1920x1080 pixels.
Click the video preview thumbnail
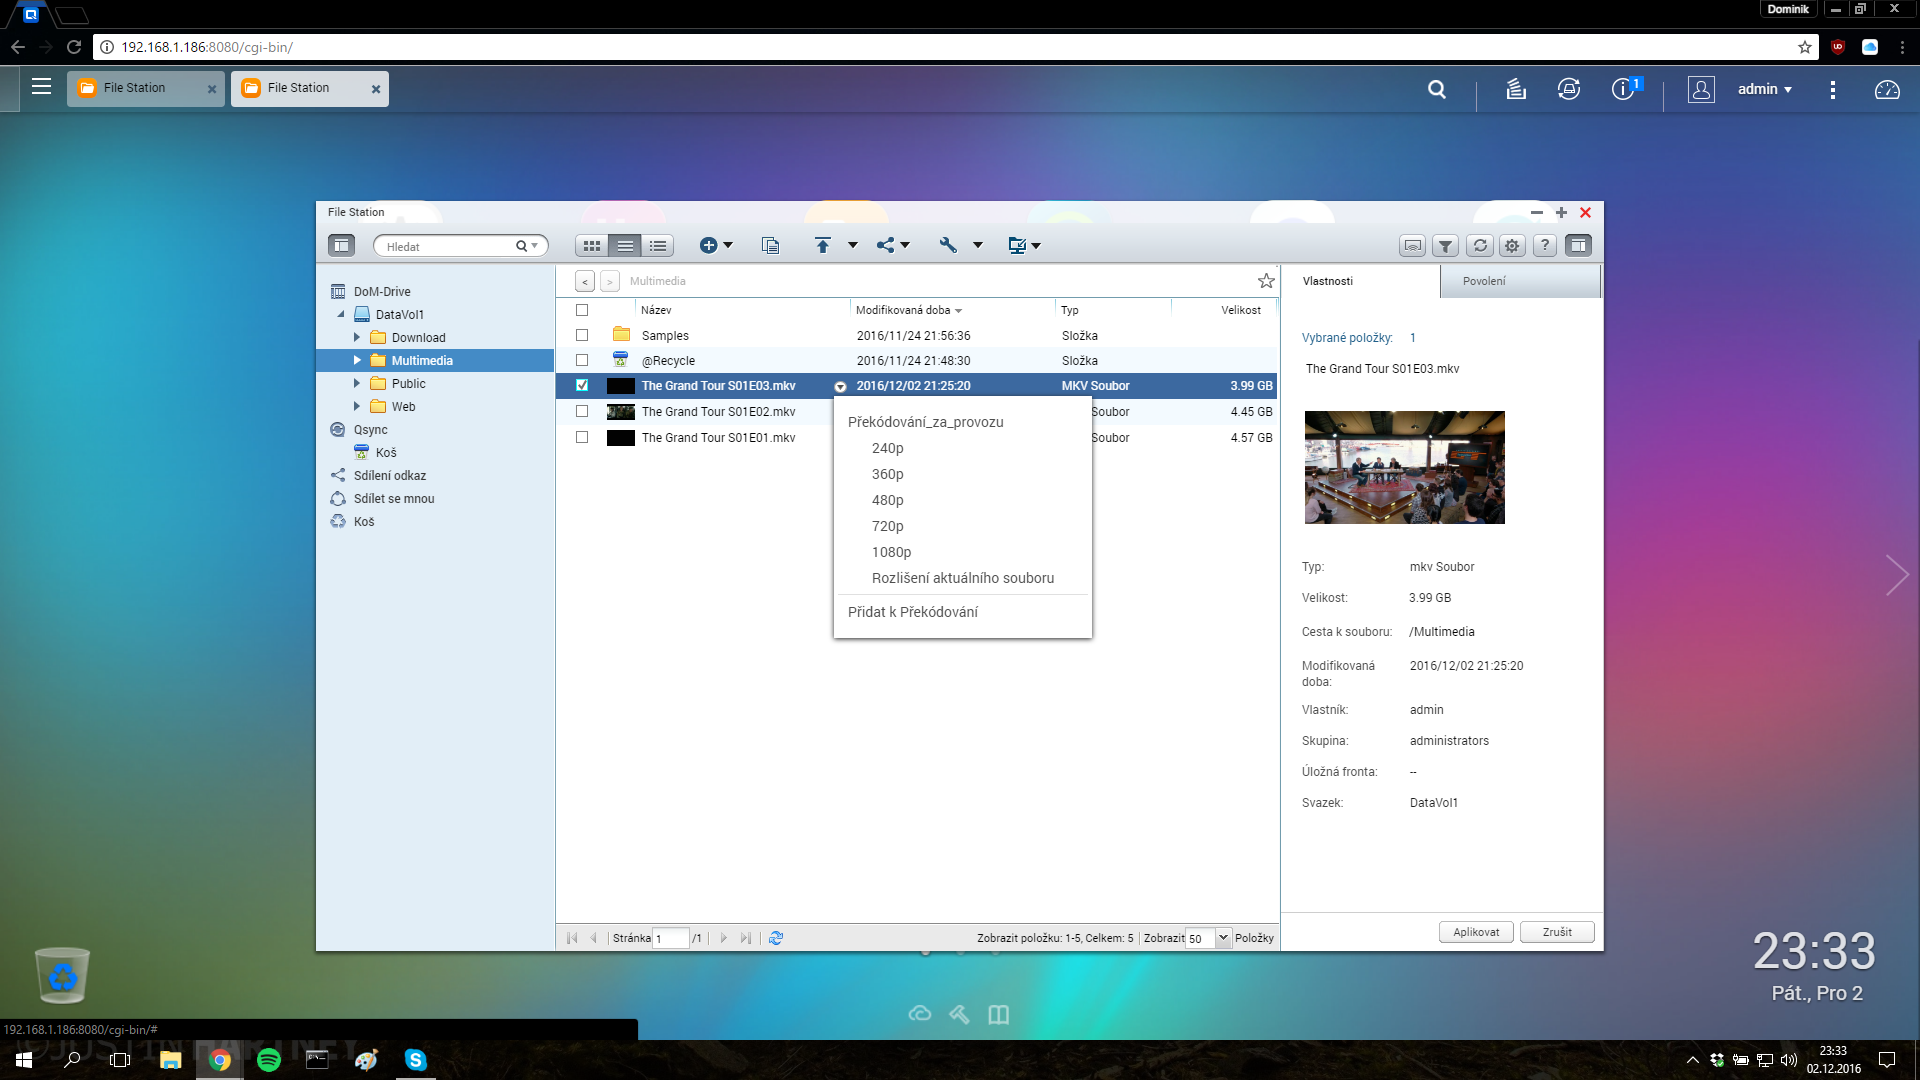point(1404,467)
